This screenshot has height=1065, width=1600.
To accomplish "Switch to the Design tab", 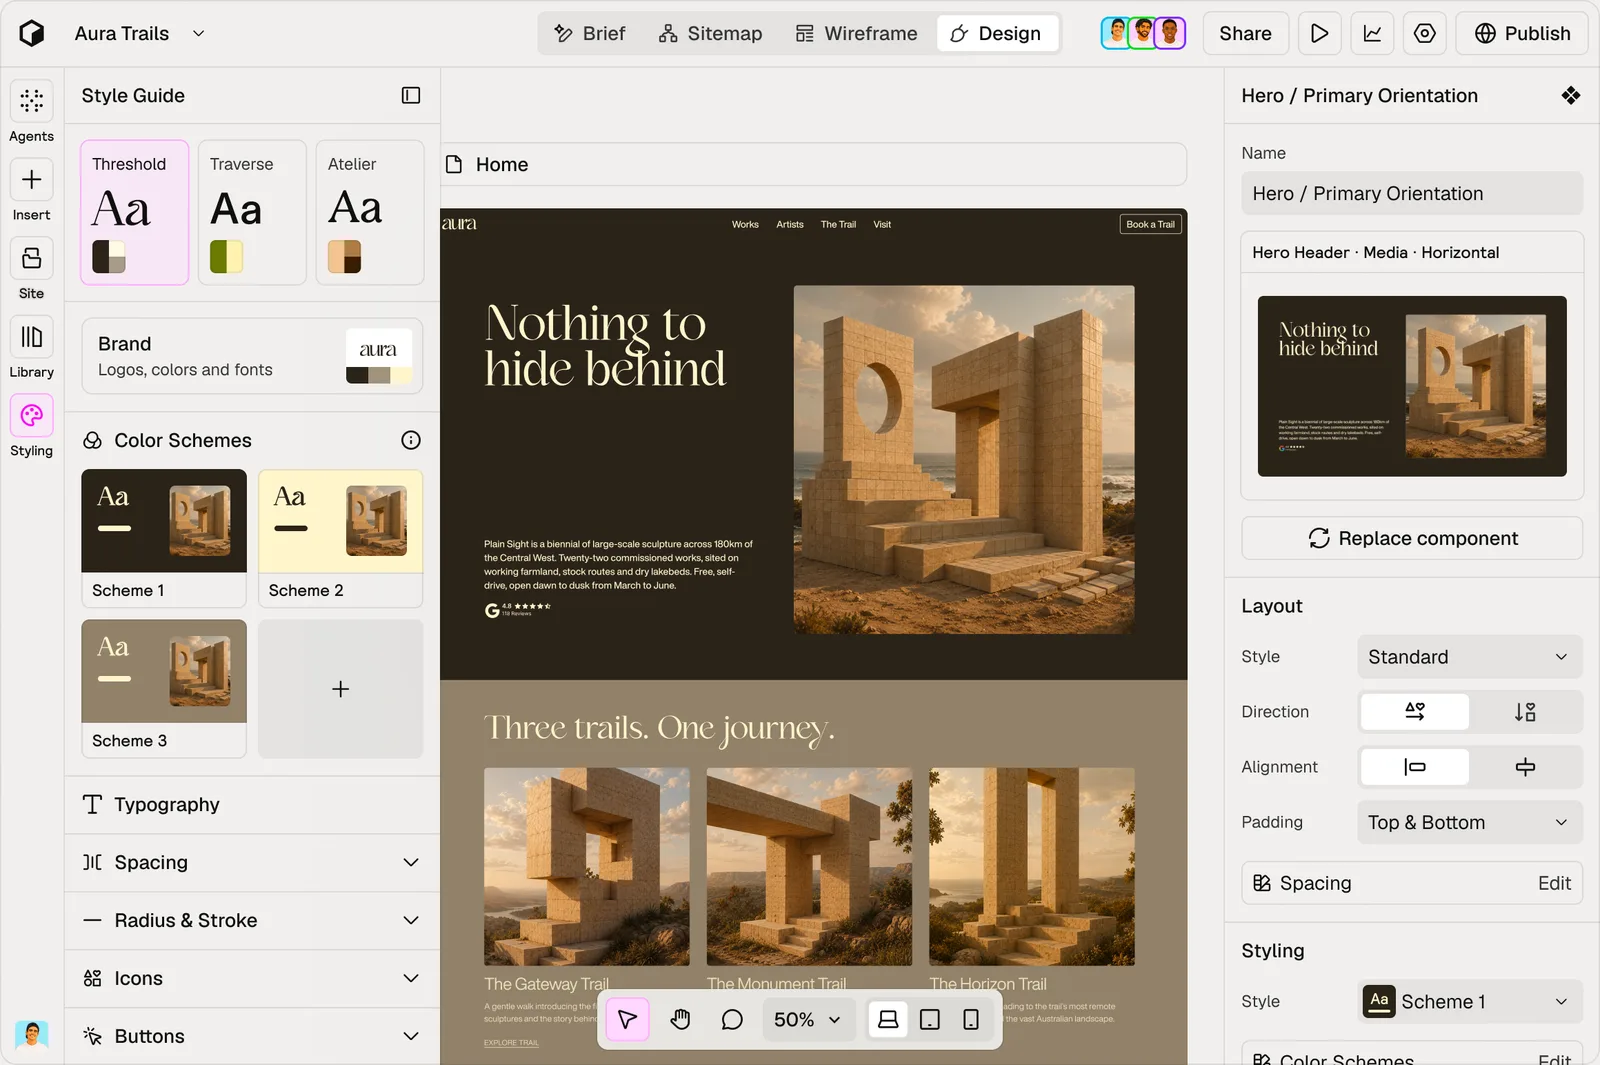I will (996, 33).
